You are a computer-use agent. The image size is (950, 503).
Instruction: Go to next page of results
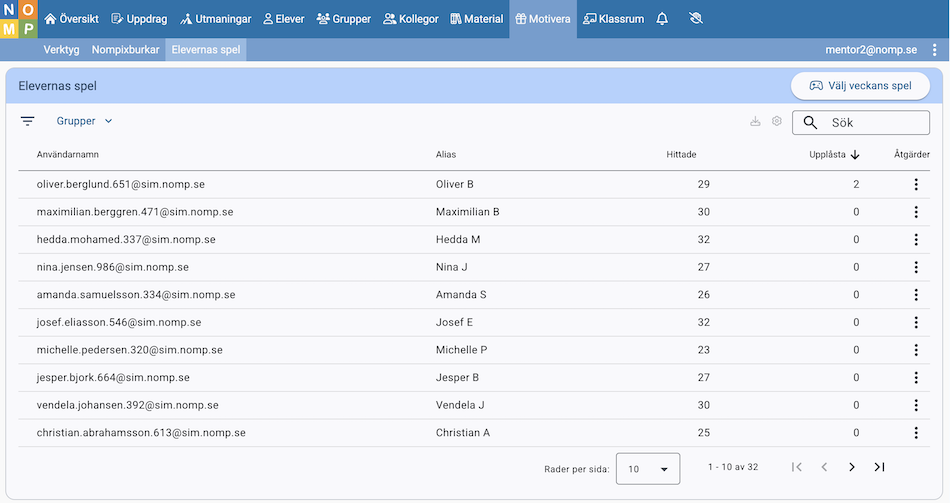coord(852,467)
